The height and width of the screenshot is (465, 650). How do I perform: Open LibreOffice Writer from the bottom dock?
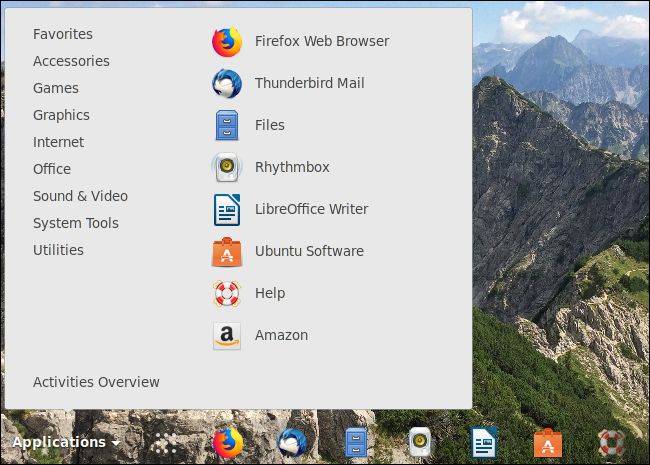click(484, 443)
